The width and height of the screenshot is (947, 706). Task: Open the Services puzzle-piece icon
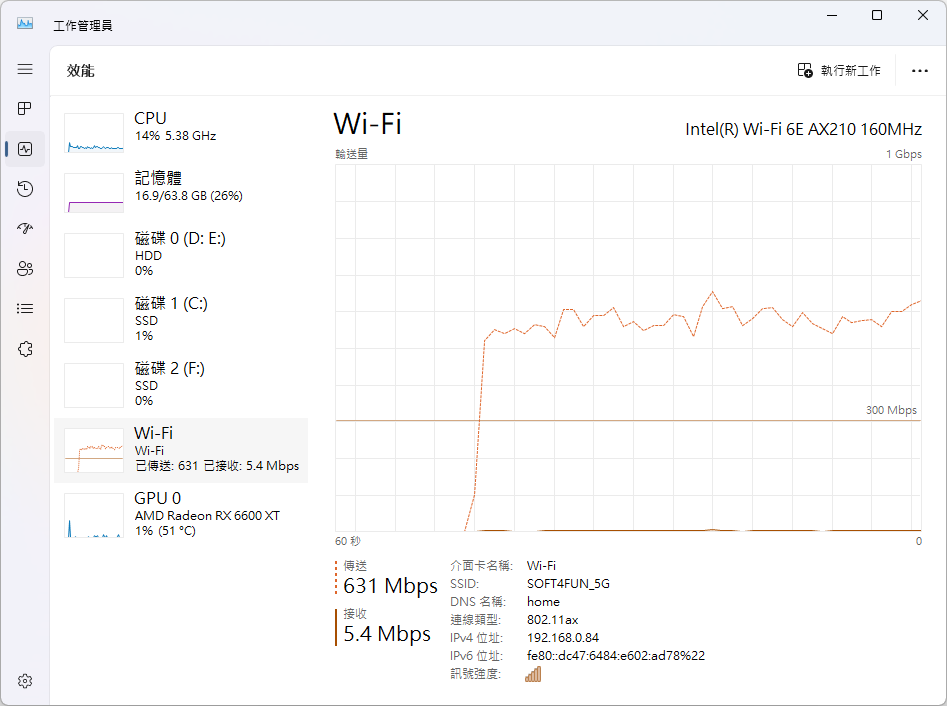tap(25, 349)
